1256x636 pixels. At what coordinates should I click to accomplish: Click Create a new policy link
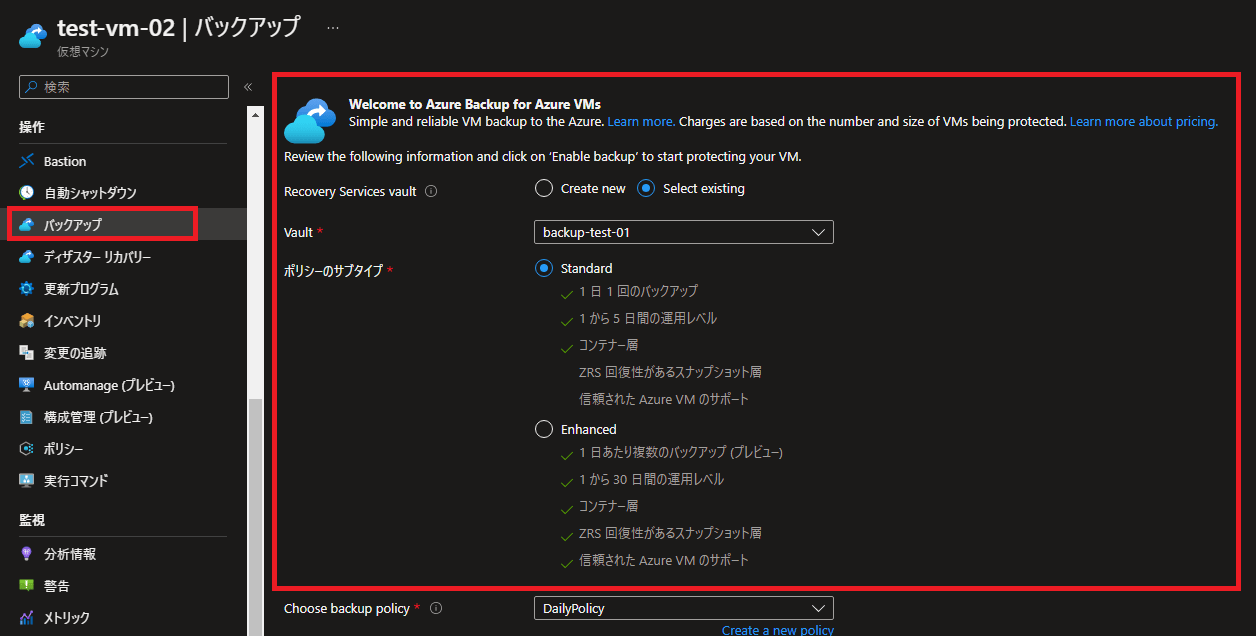(778, 630)
